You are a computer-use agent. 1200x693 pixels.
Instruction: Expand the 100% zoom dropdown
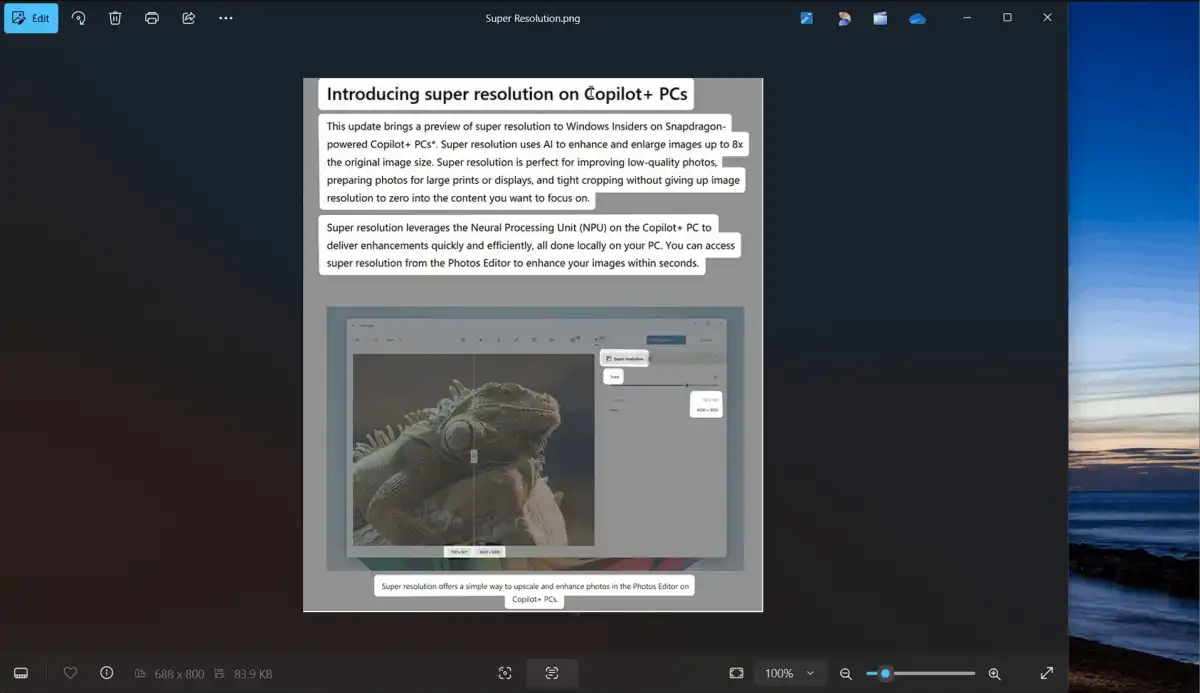(790, 673)
